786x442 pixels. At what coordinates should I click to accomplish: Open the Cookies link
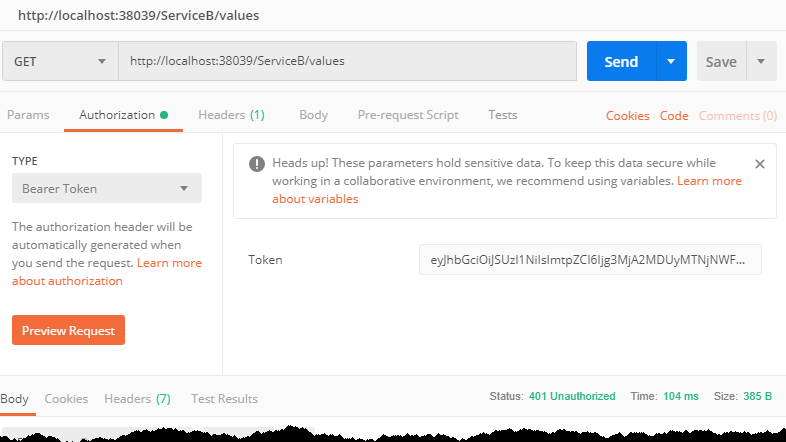[628, 116]
